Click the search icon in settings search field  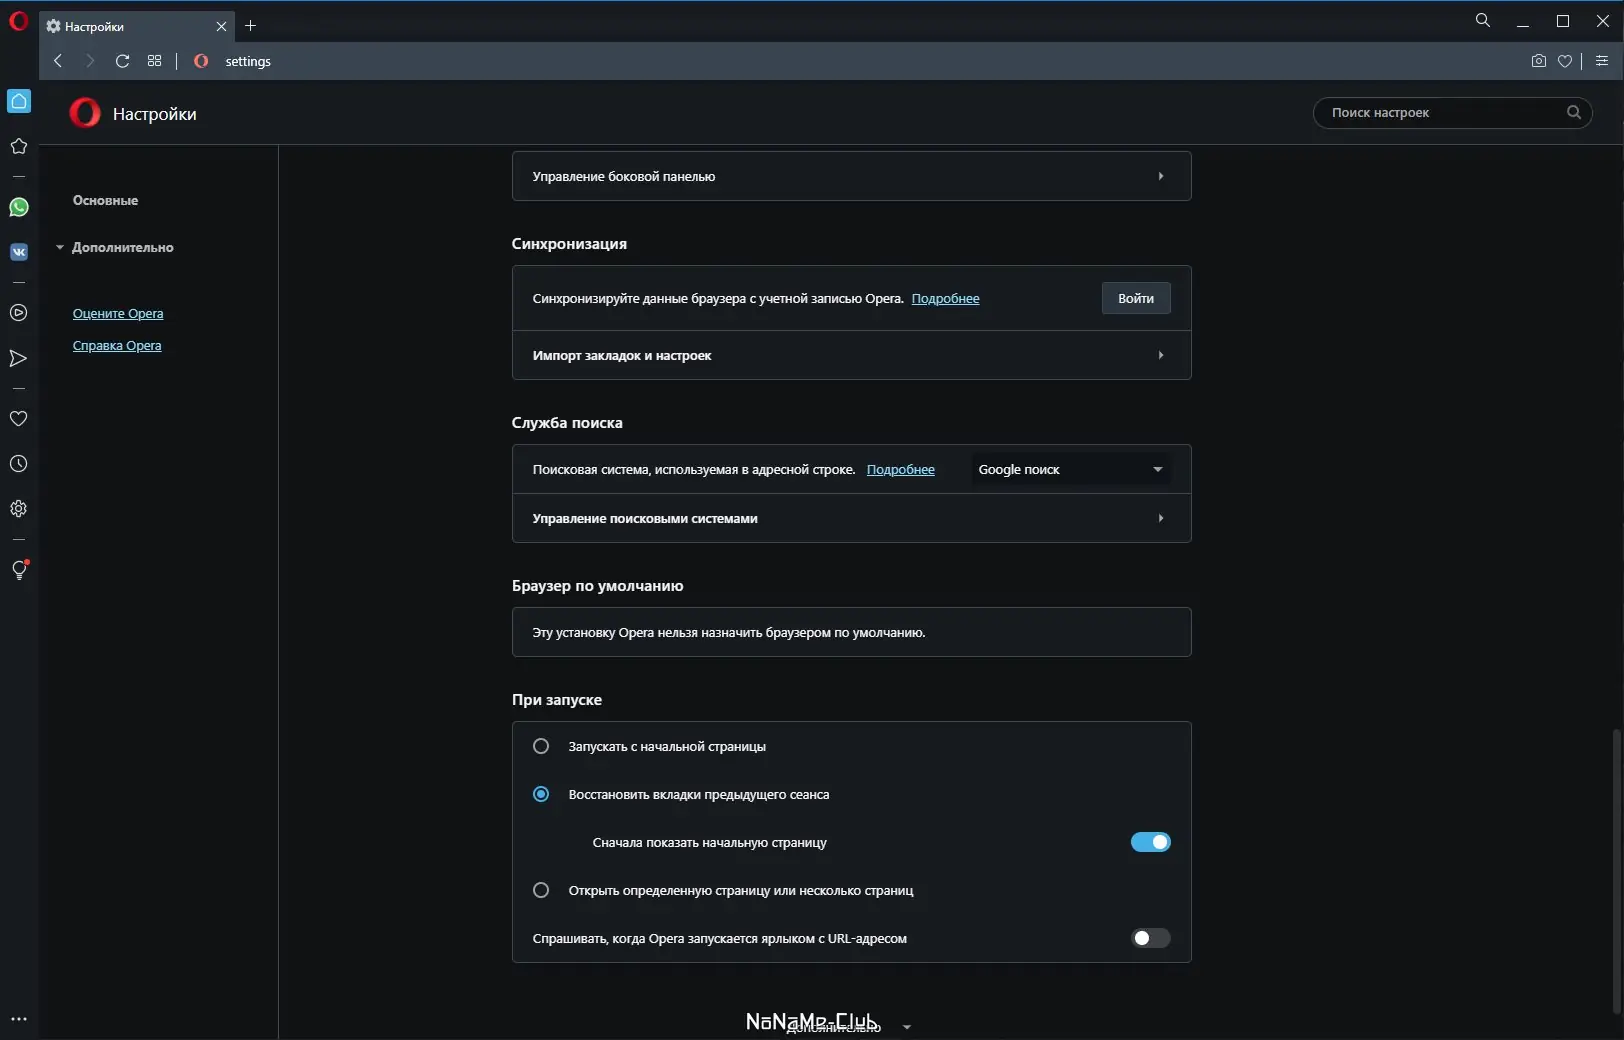point(1573,113)
